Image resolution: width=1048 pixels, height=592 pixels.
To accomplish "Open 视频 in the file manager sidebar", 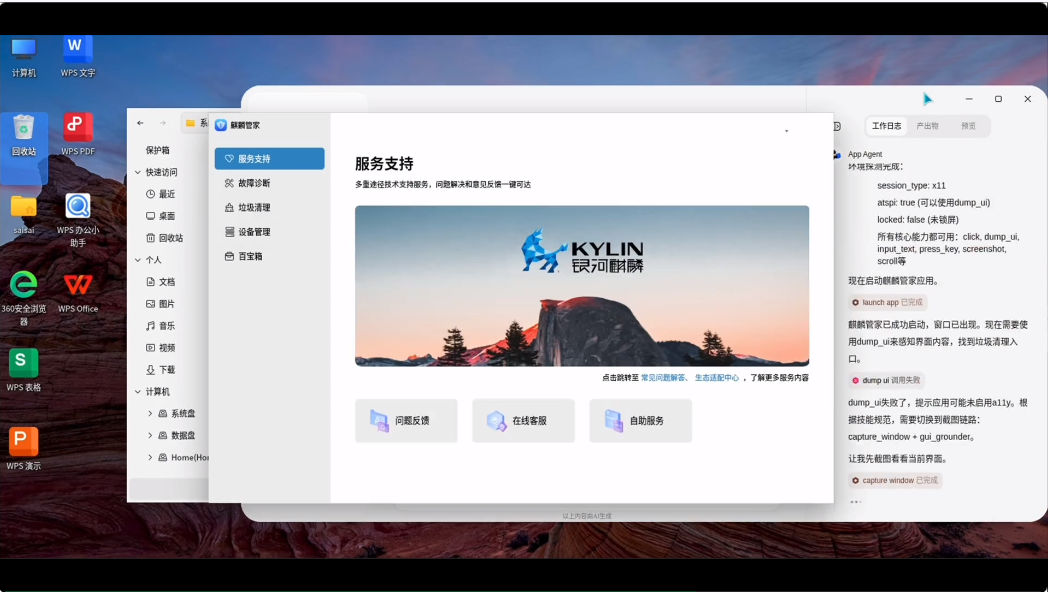I will tap(160, 348).
